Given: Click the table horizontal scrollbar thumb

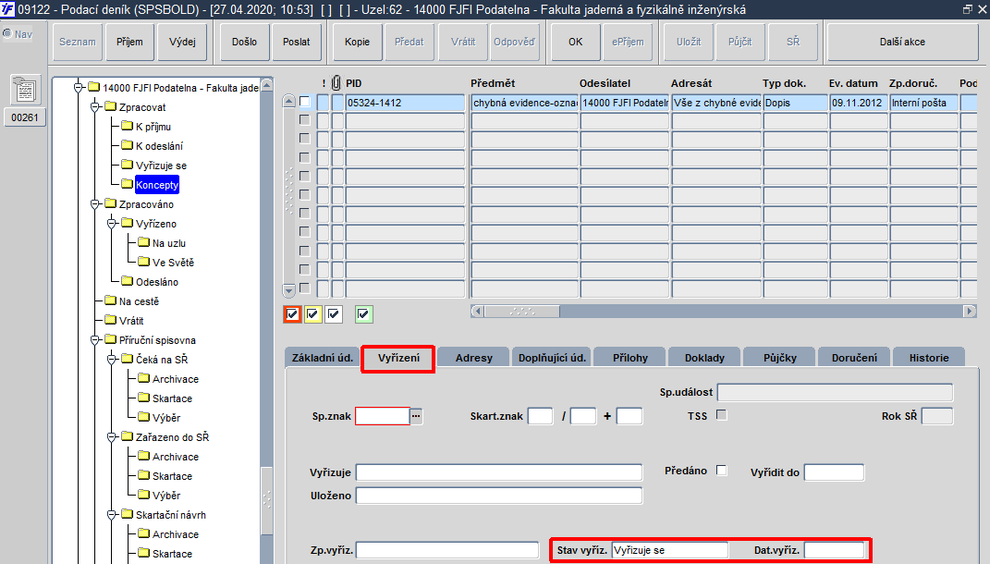Looking at the screenshot, I should [x=522, y=311].
